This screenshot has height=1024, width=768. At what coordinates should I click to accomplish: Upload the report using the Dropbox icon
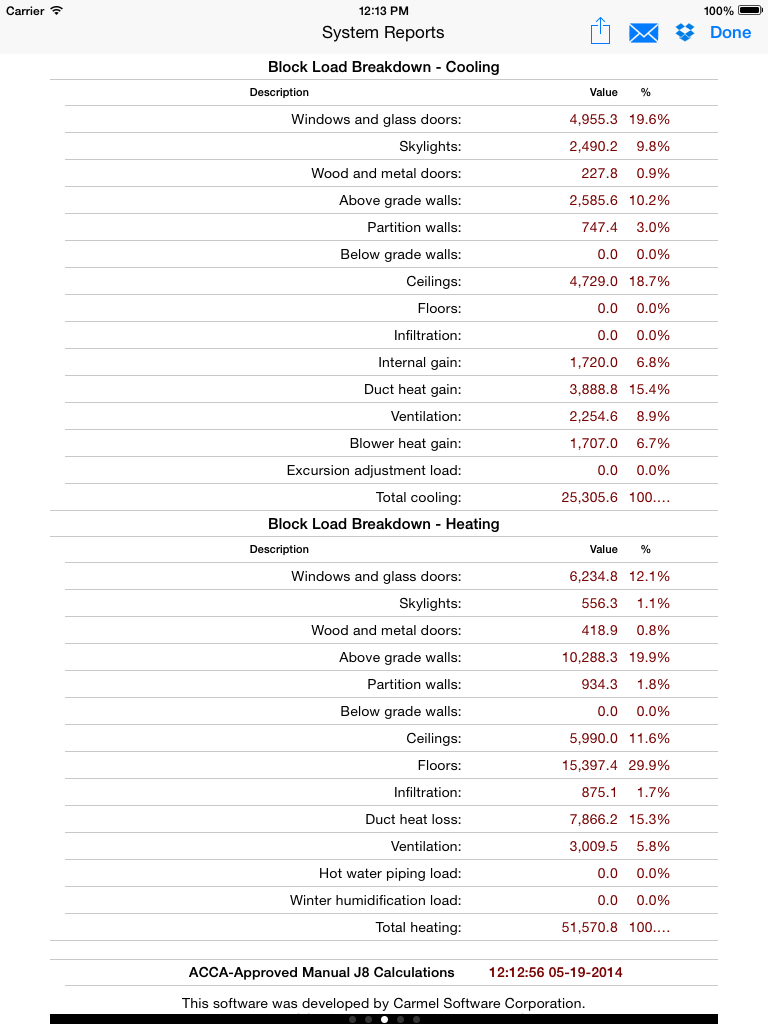[x=684, y=32]
